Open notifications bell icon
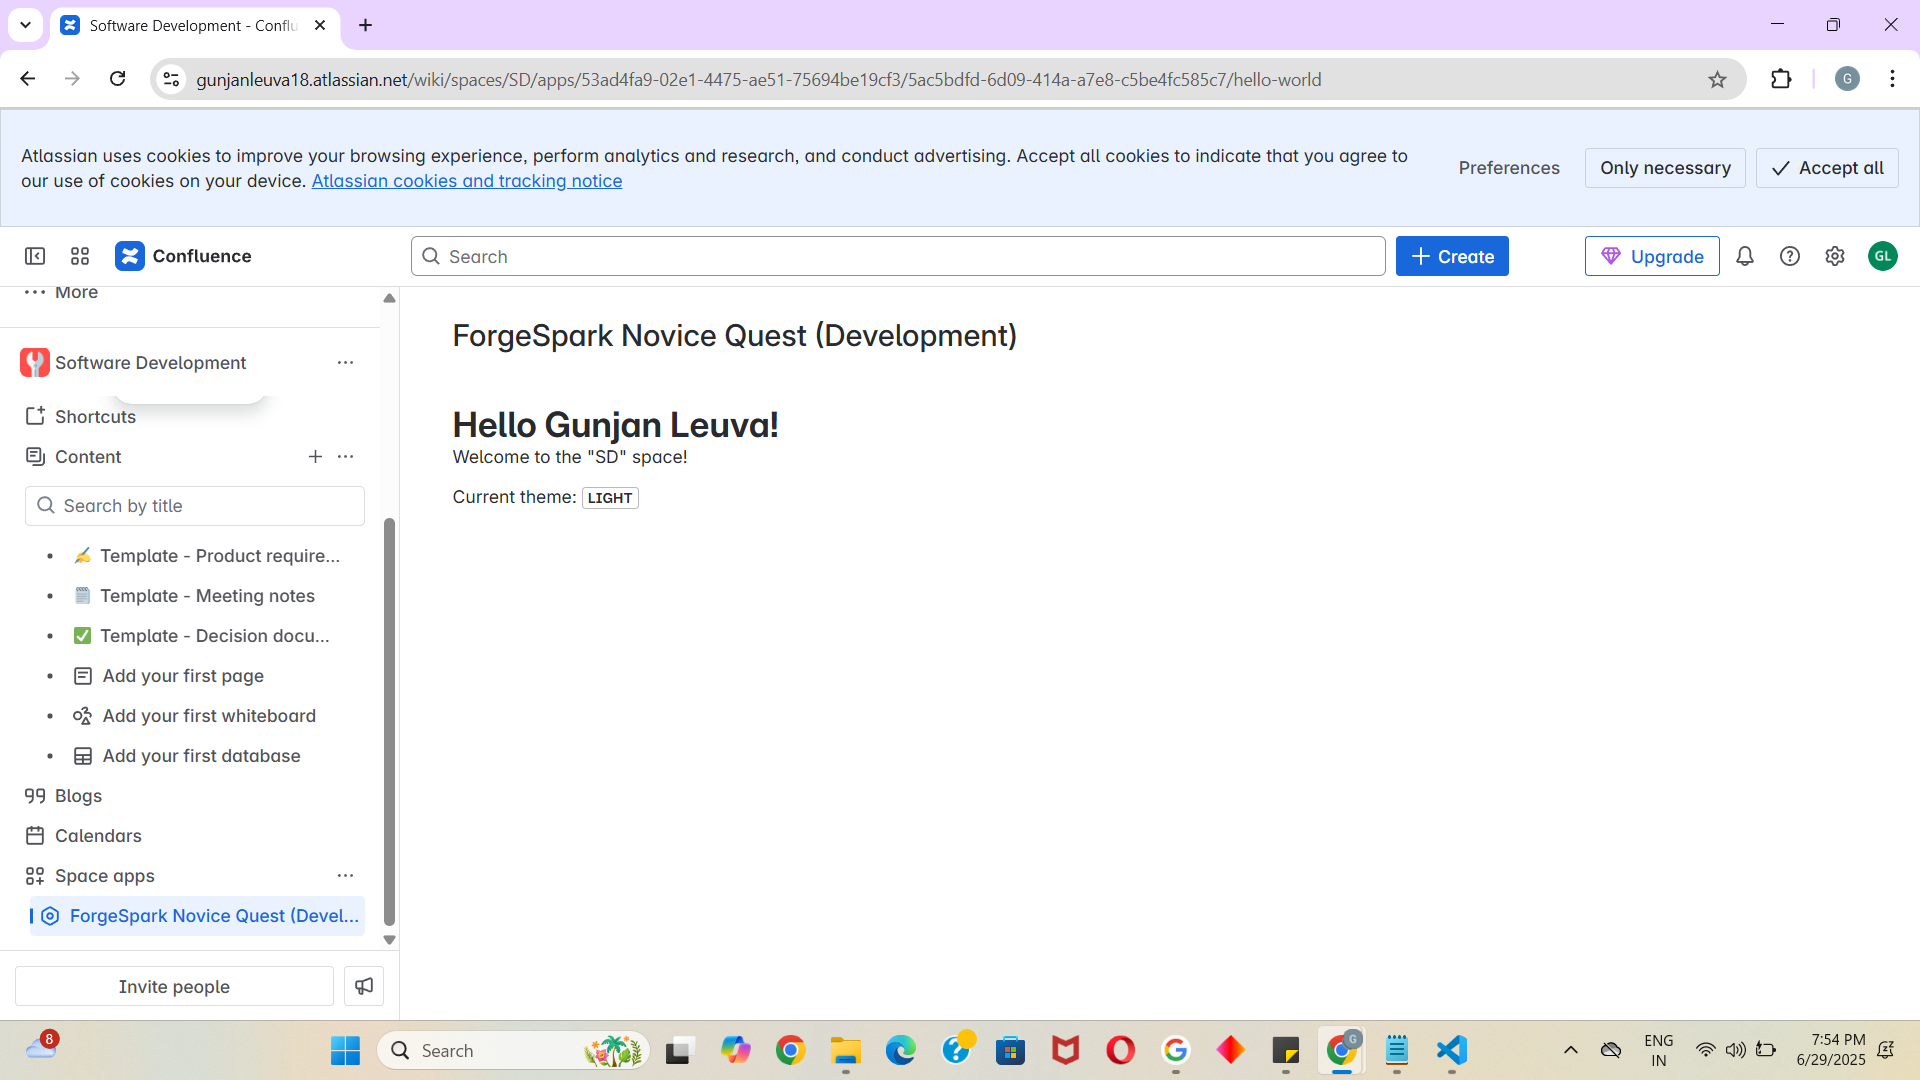This screenshot has width=1920, height=1080. pos(1745,256)
